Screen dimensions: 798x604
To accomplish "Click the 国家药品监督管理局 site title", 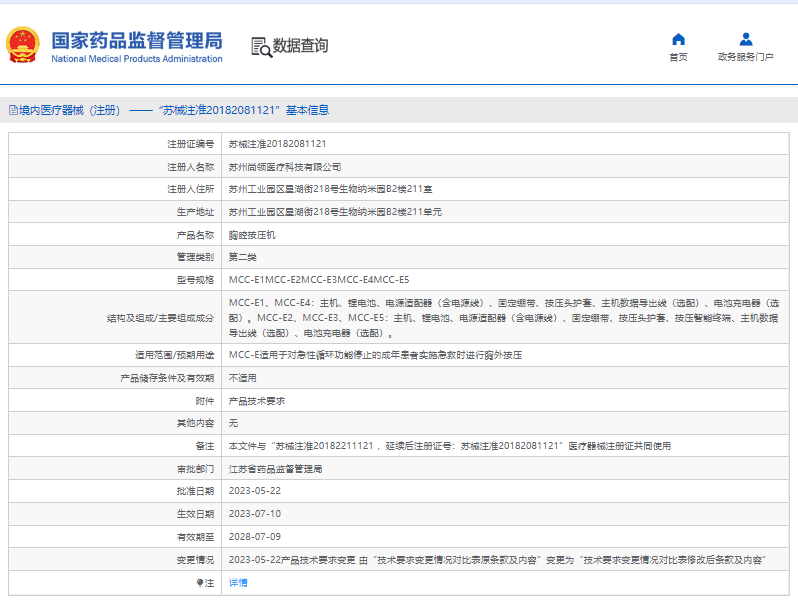I will click(x=137, y=40).
